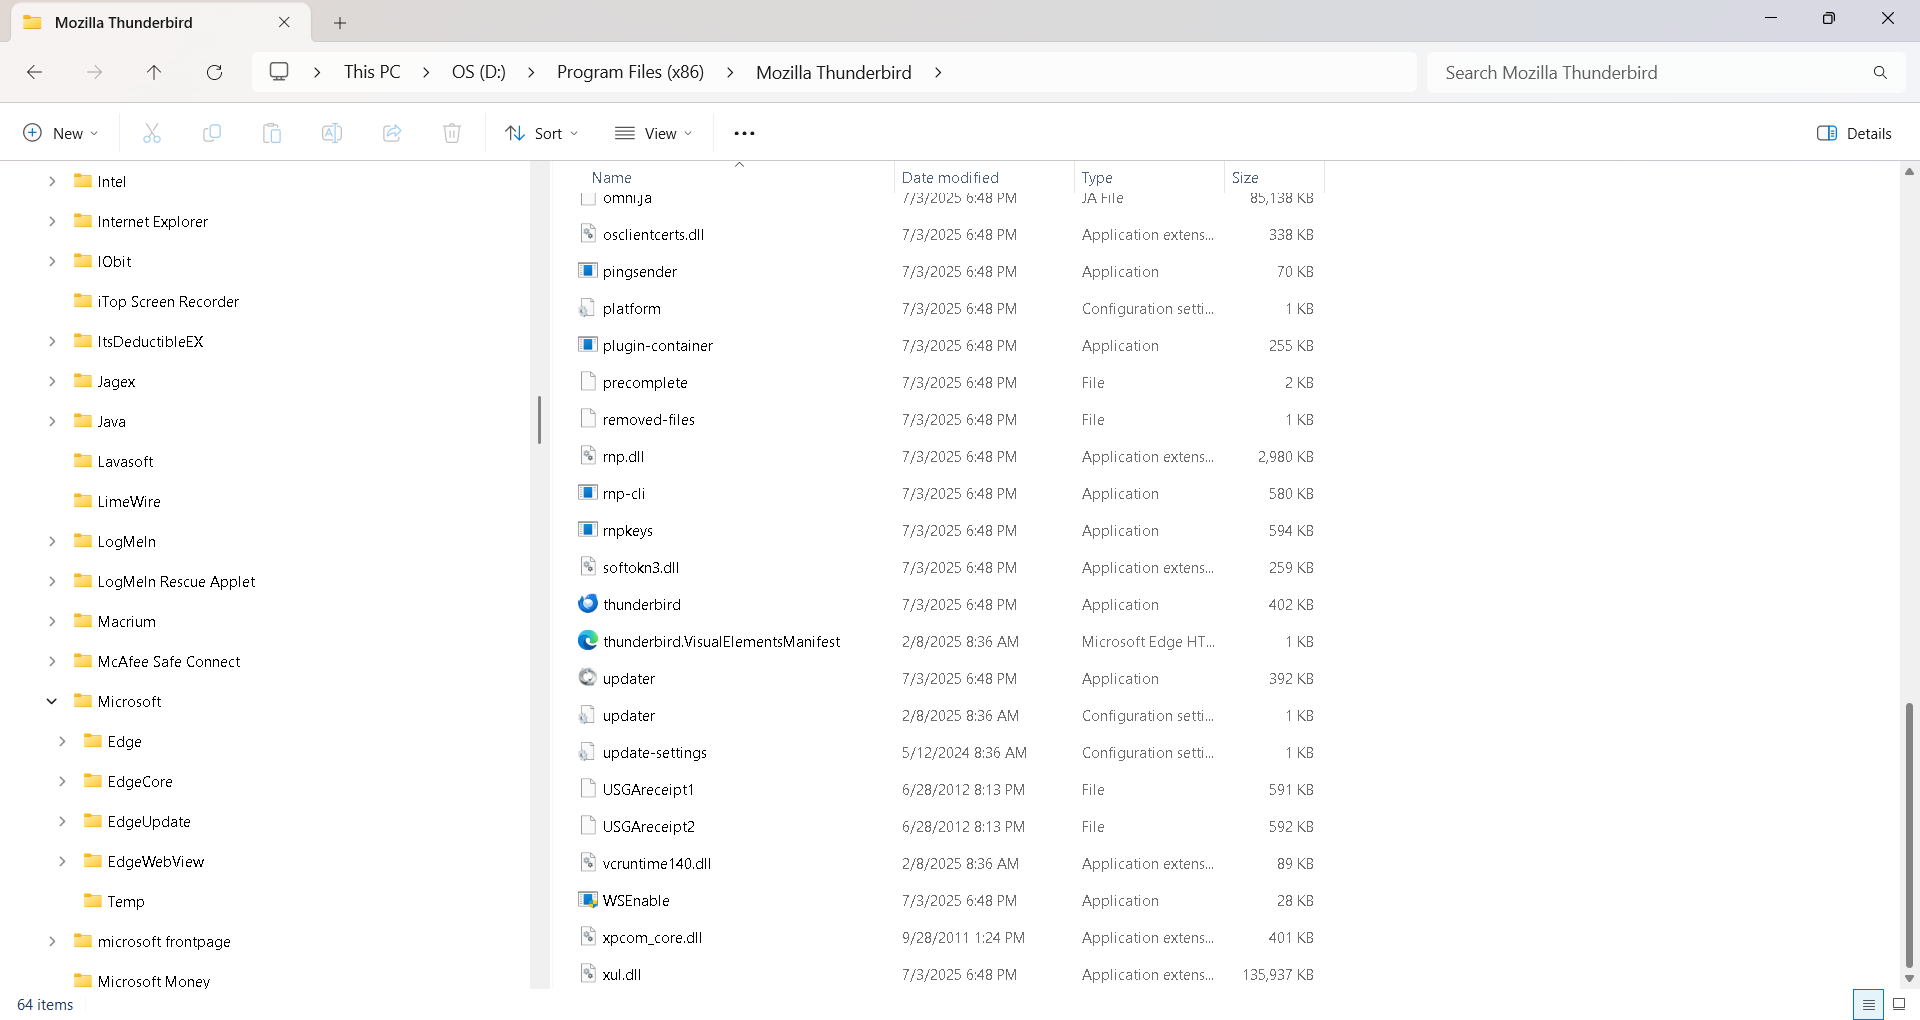Select the thunderbird application icon
The image size is (1920, 1020).
click(588, 604)
